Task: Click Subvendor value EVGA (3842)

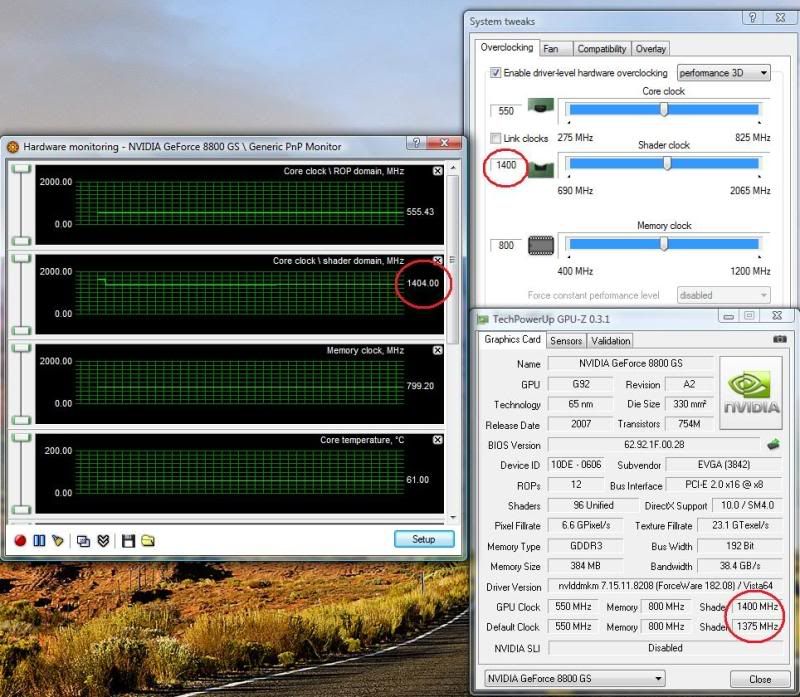Action: point(724,465)
